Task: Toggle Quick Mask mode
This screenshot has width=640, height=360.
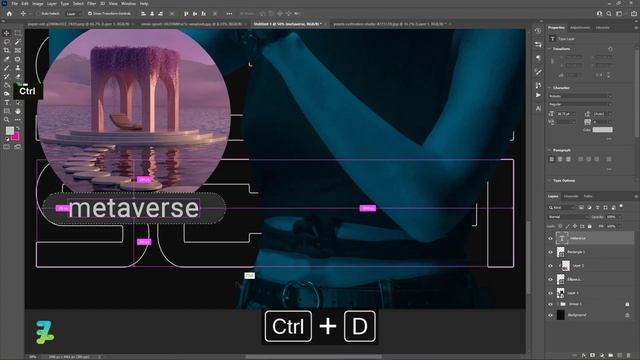Action: (x=7, y=147)
